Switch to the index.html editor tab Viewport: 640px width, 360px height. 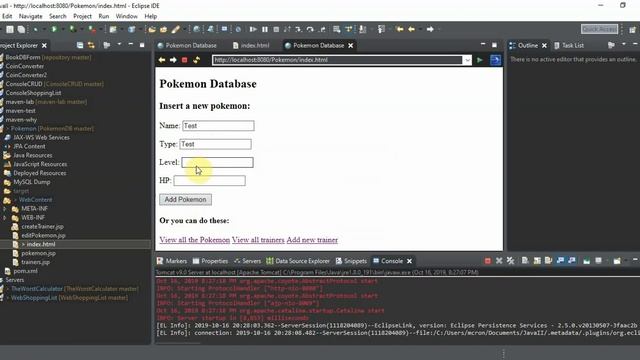tap(251, 45)
